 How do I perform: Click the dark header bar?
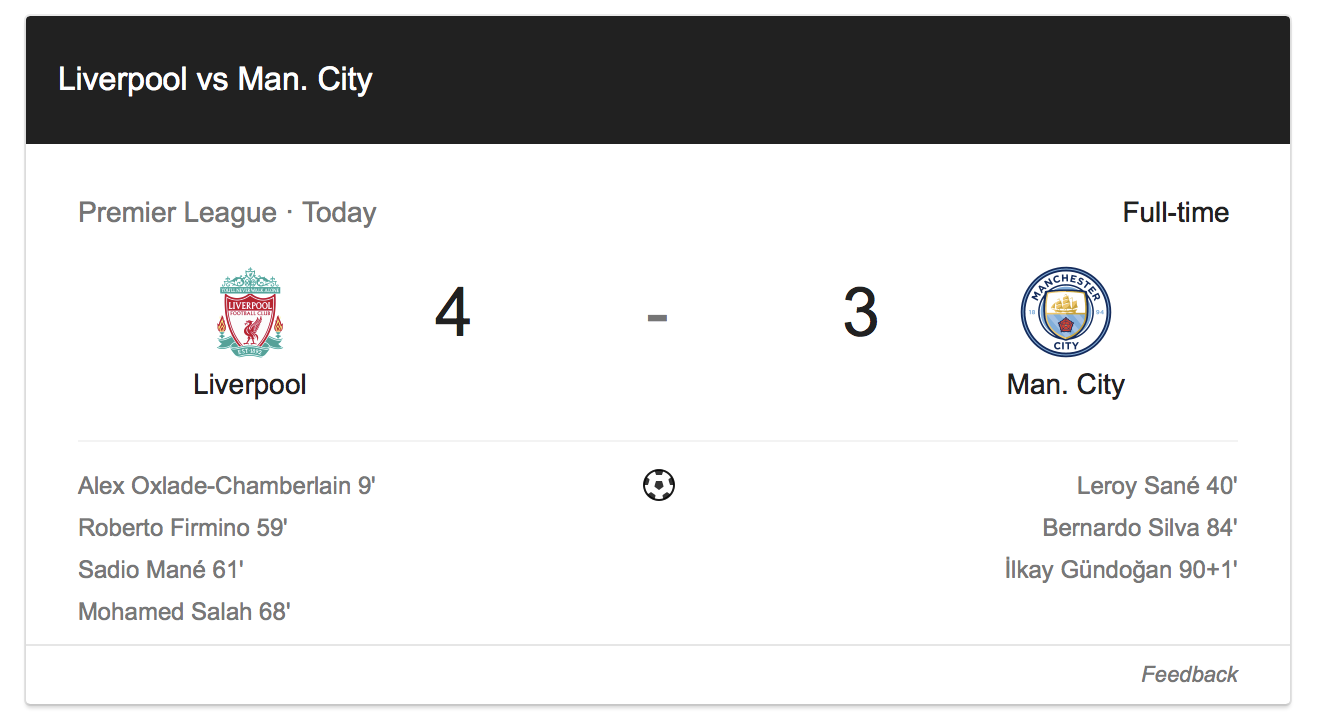(x=658, y=80)
